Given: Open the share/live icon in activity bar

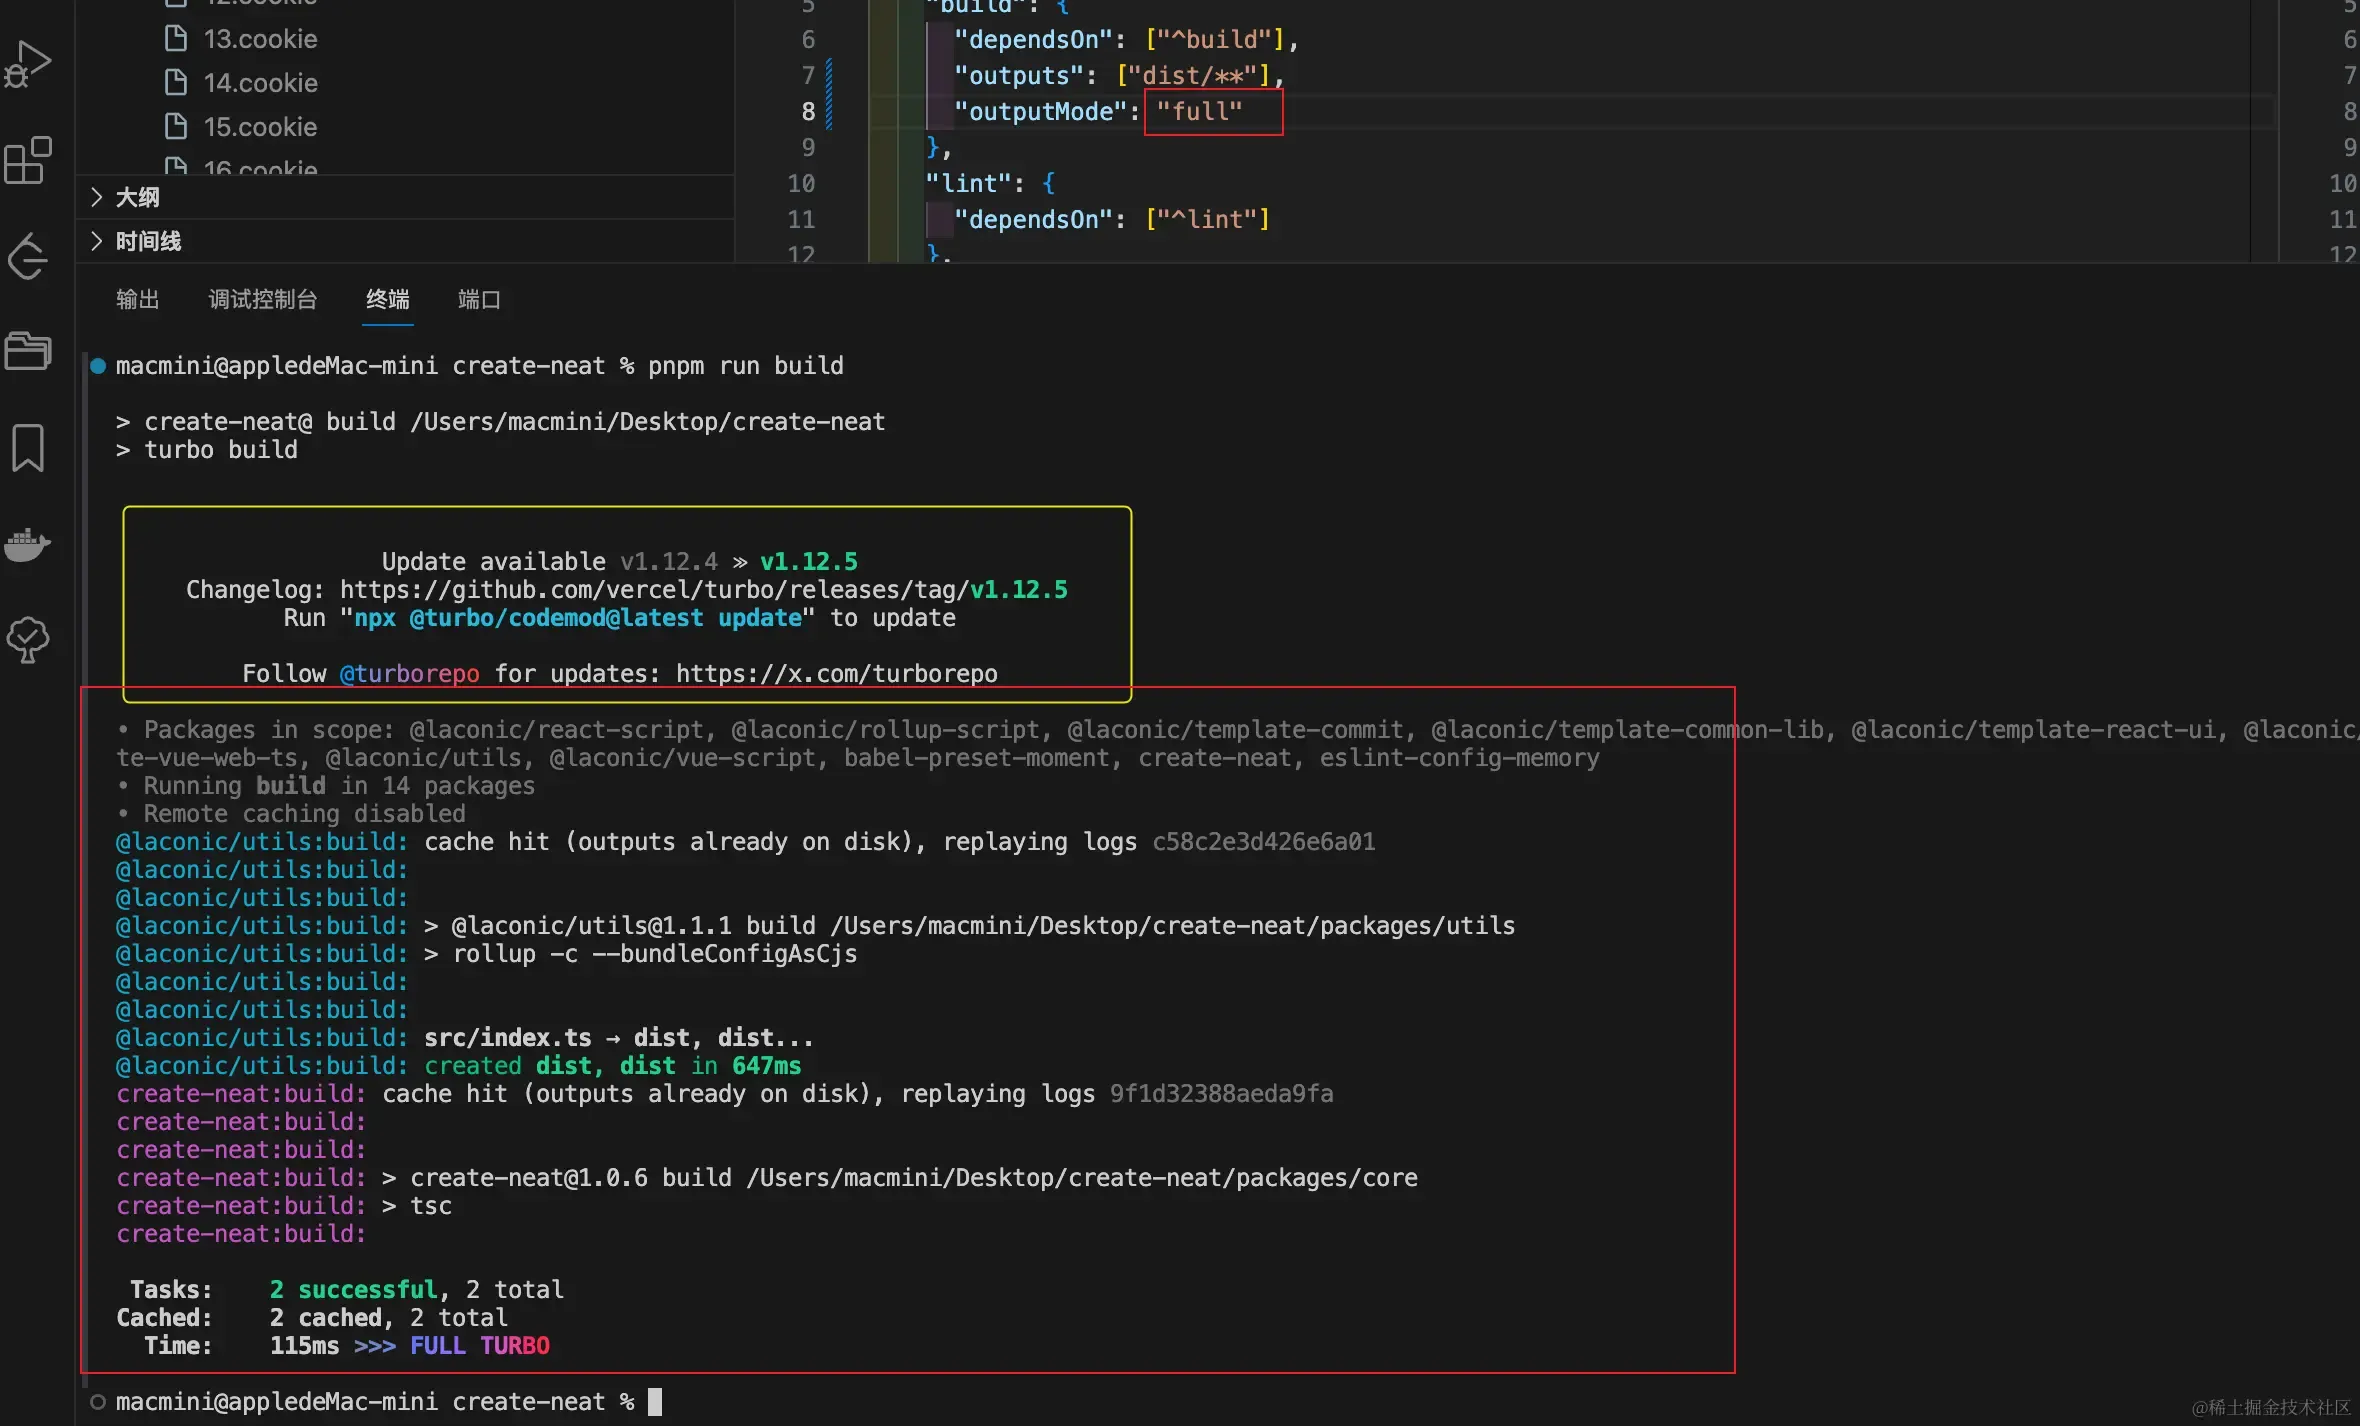Looking at the screenshot, I should coord(28,256).
